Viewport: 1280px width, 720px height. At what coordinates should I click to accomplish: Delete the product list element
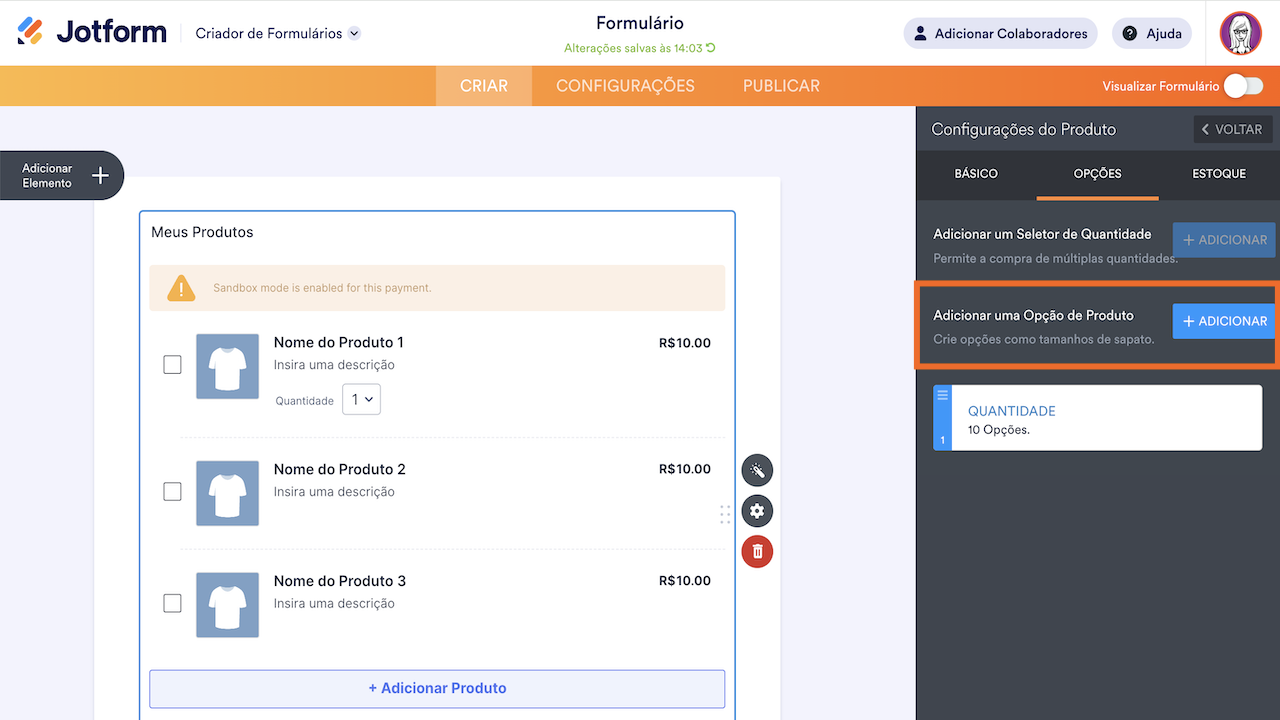[x=757, y=551]
